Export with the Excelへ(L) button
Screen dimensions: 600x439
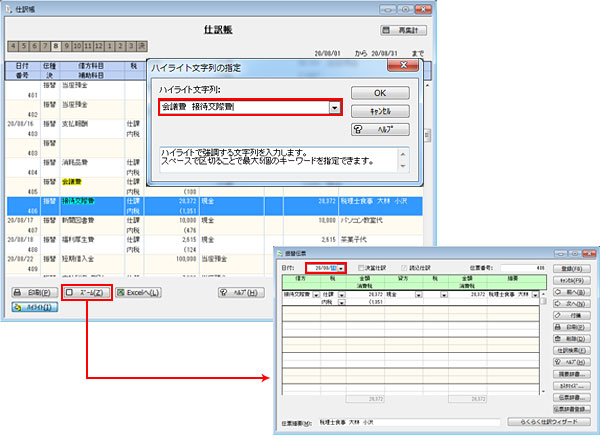click(138, 292)
